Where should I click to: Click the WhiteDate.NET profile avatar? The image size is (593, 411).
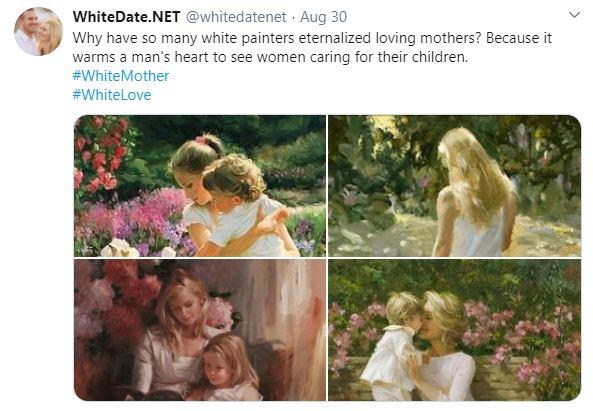point(38,31)
